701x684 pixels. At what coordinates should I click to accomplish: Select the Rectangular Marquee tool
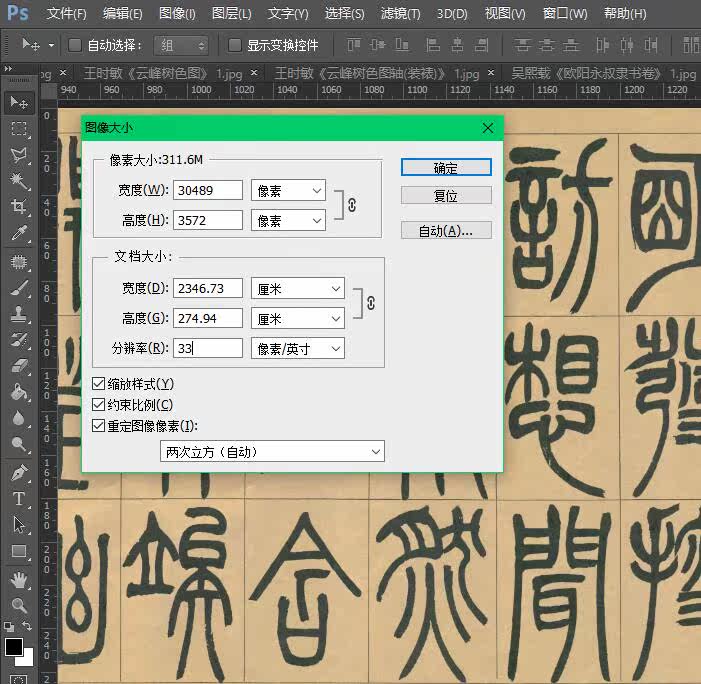pos(19,129)
